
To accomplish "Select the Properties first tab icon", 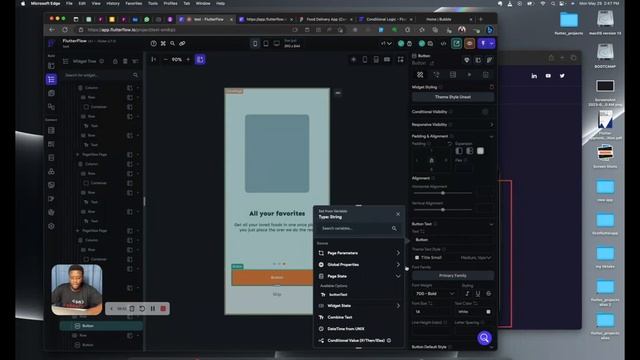I will pyautogui.click(x=420, y=75).
